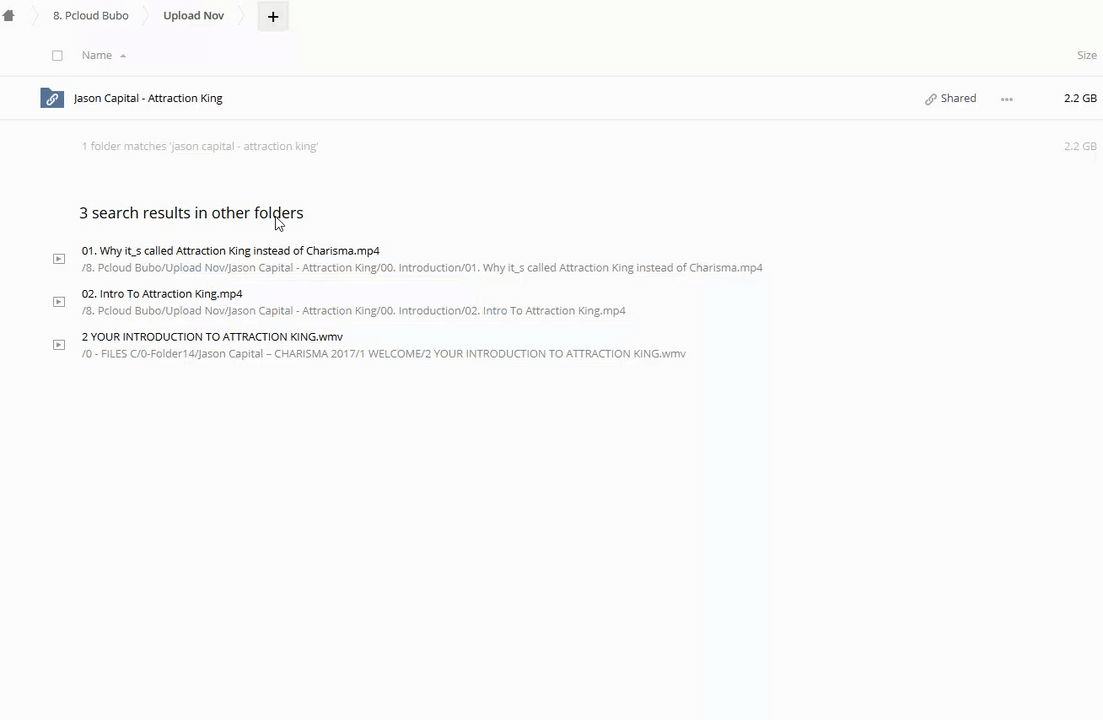The width and height of the screenshot is (1103, 720).
Task: Click the shared folder icon for Jason Capital
Action: (52, 98)
